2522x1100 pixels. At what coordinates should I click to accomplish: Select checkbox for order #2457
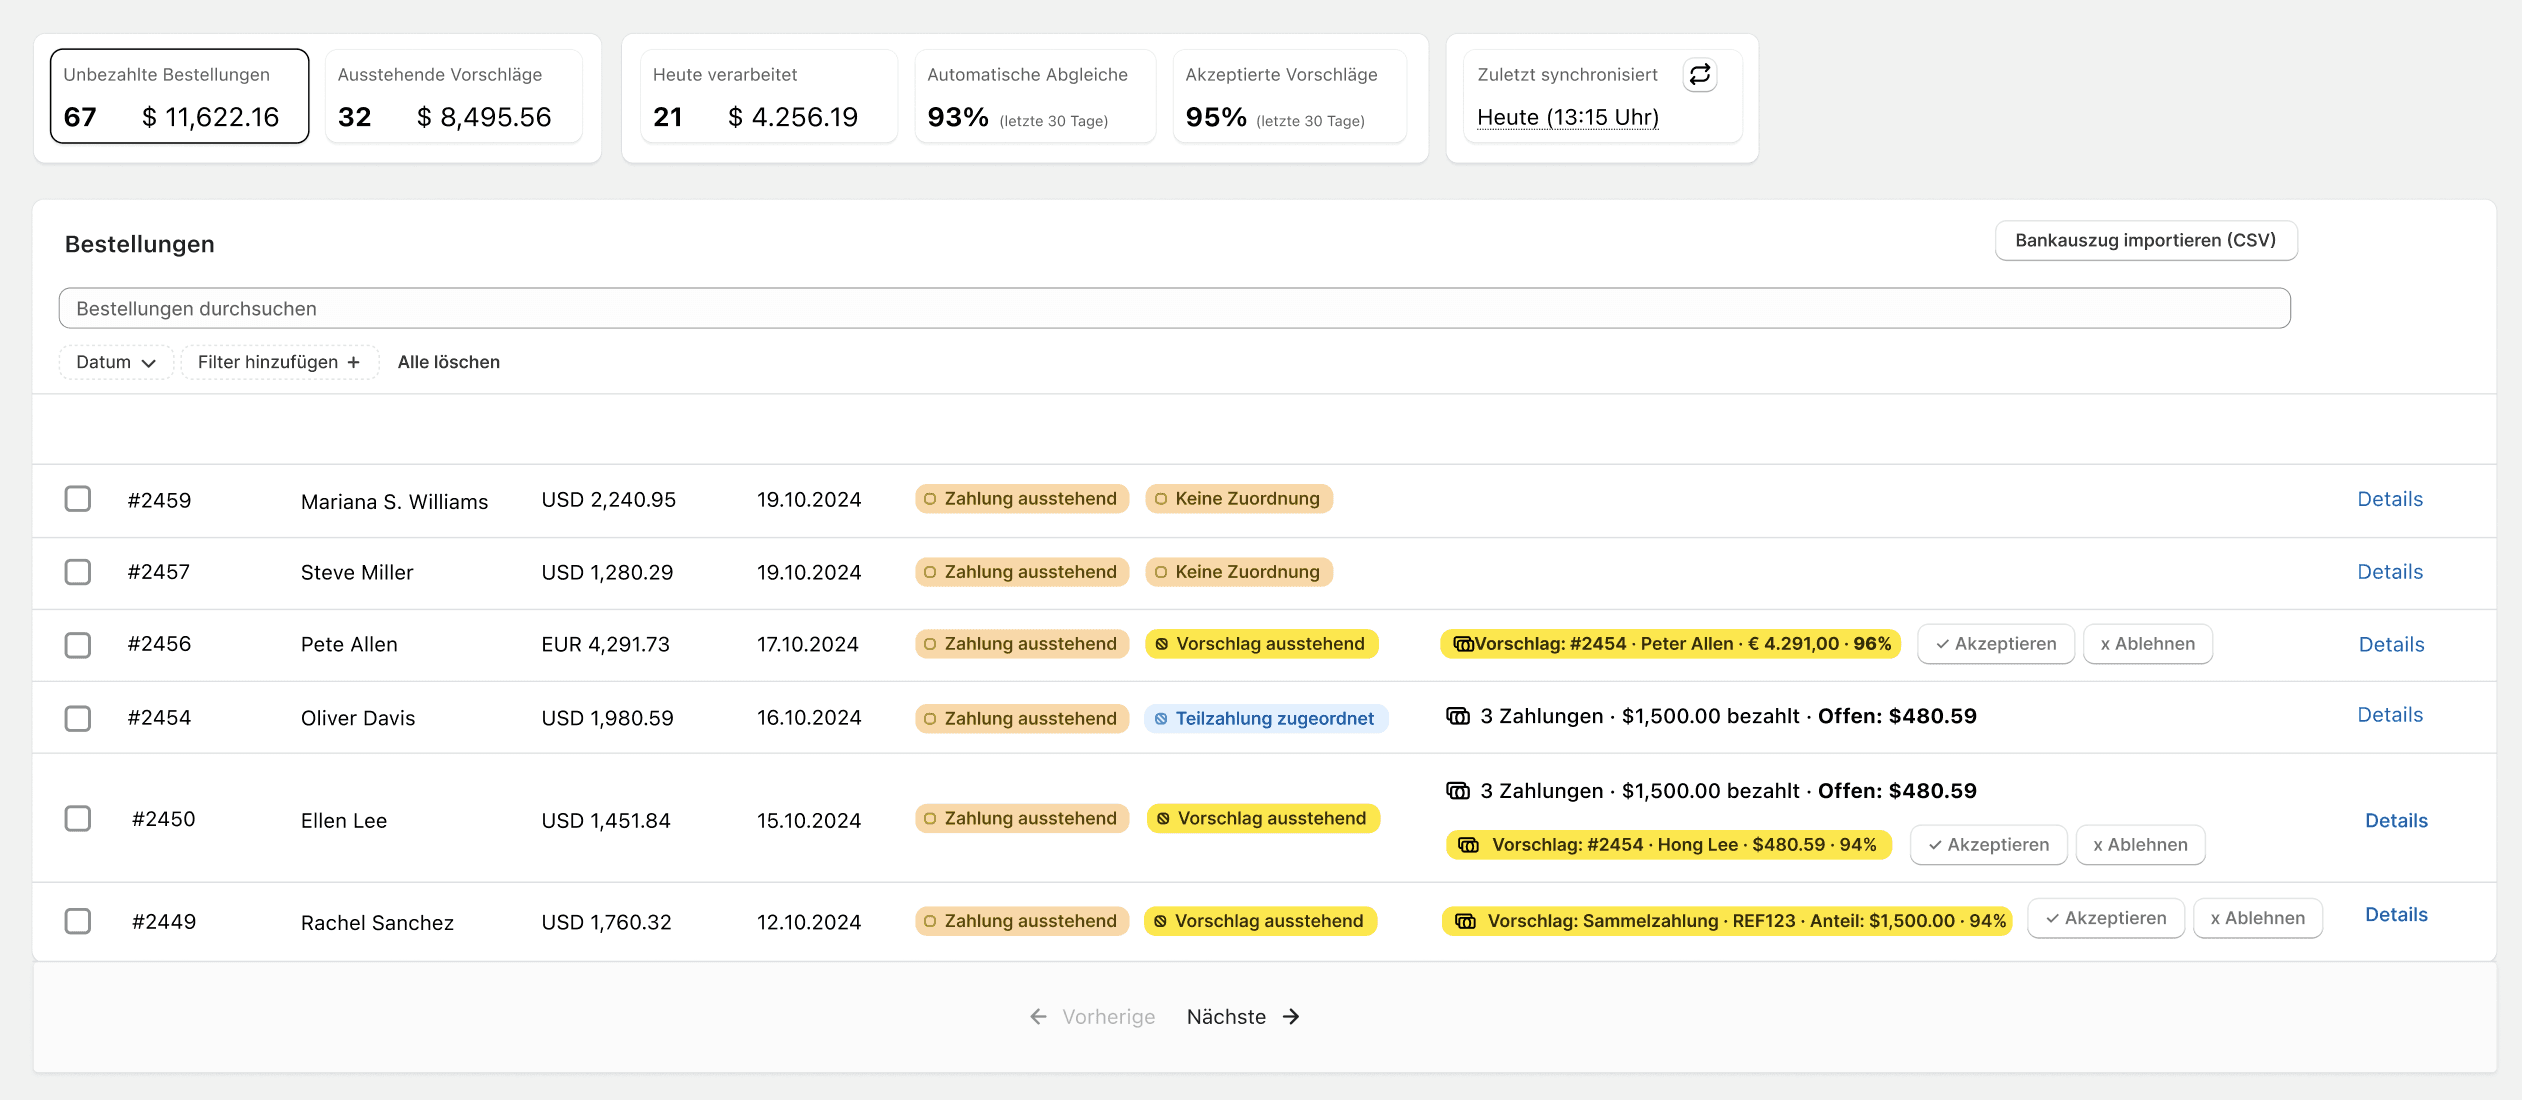point(78,572)
